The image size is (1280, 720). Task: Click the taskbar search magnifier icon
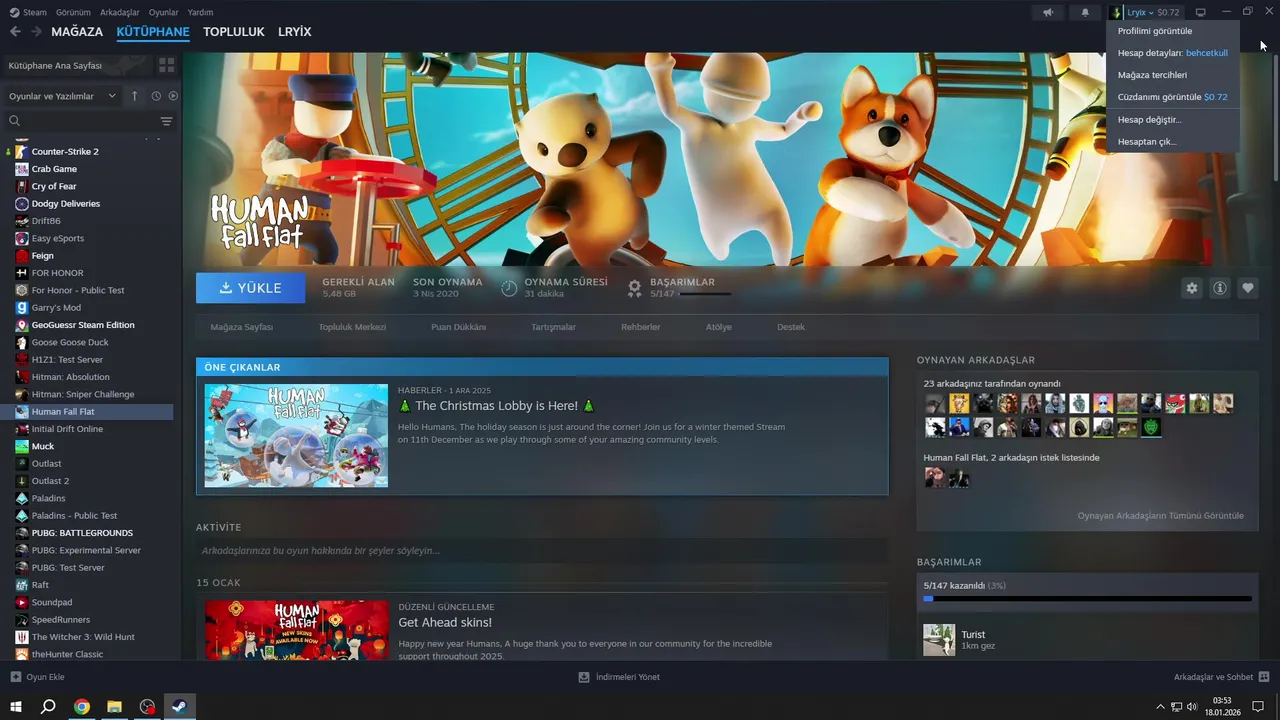coord(48,707)
